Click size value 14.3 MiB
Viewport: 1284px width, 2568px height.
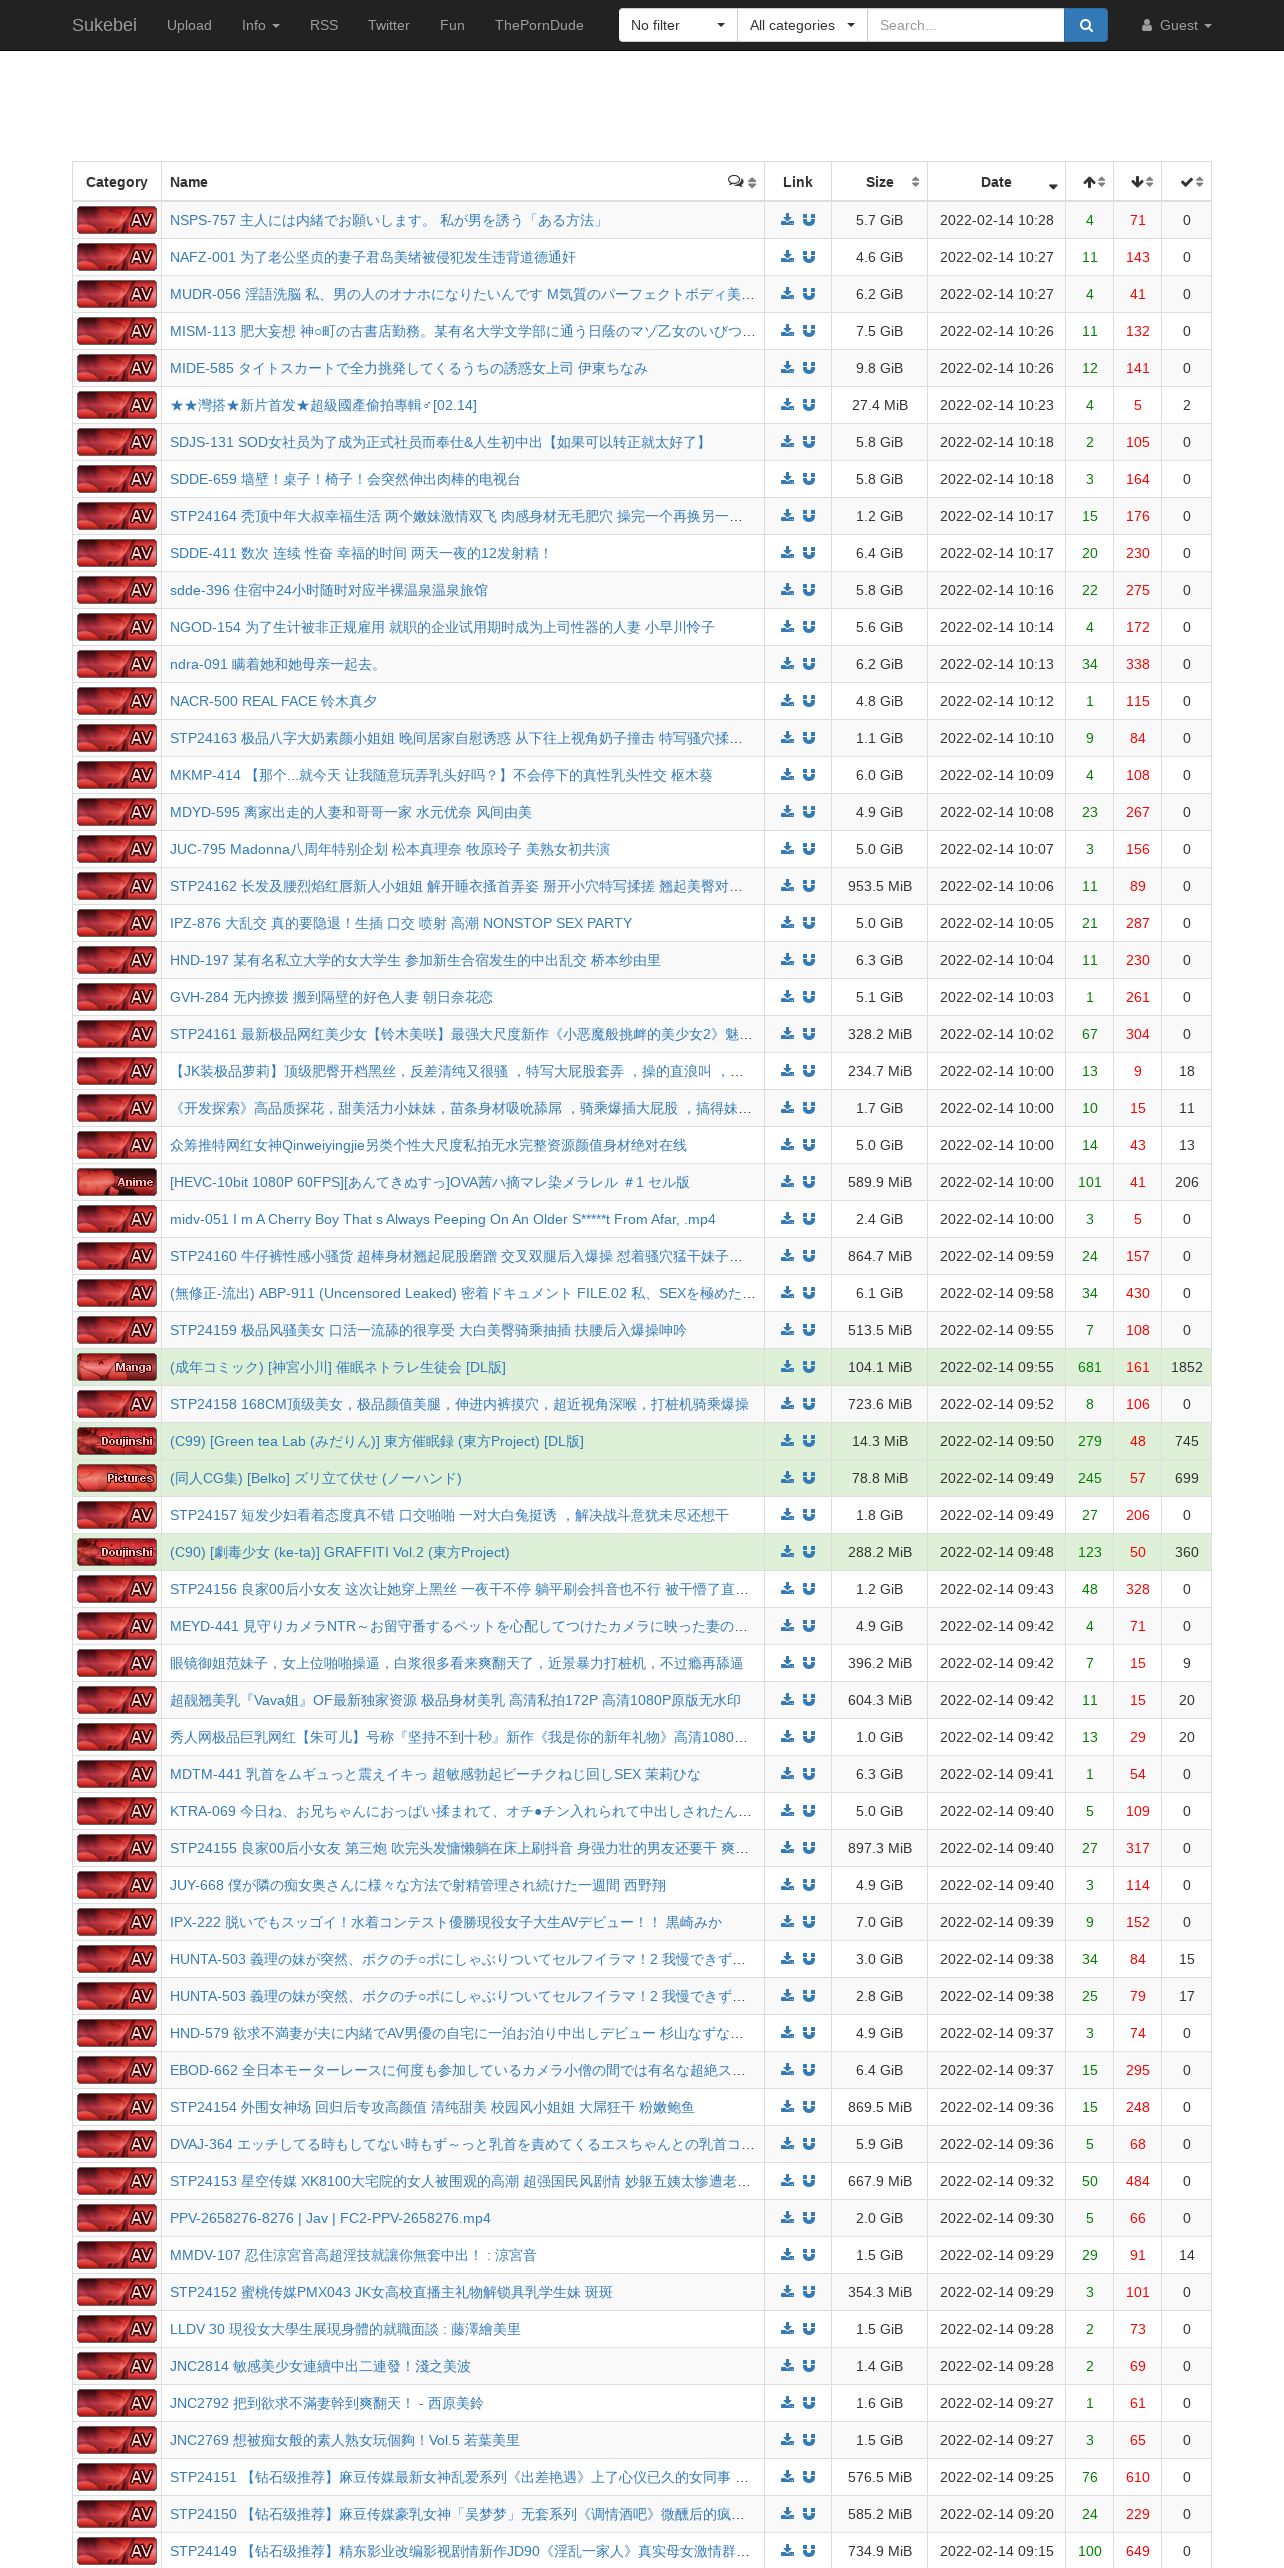pos(879,1441)
